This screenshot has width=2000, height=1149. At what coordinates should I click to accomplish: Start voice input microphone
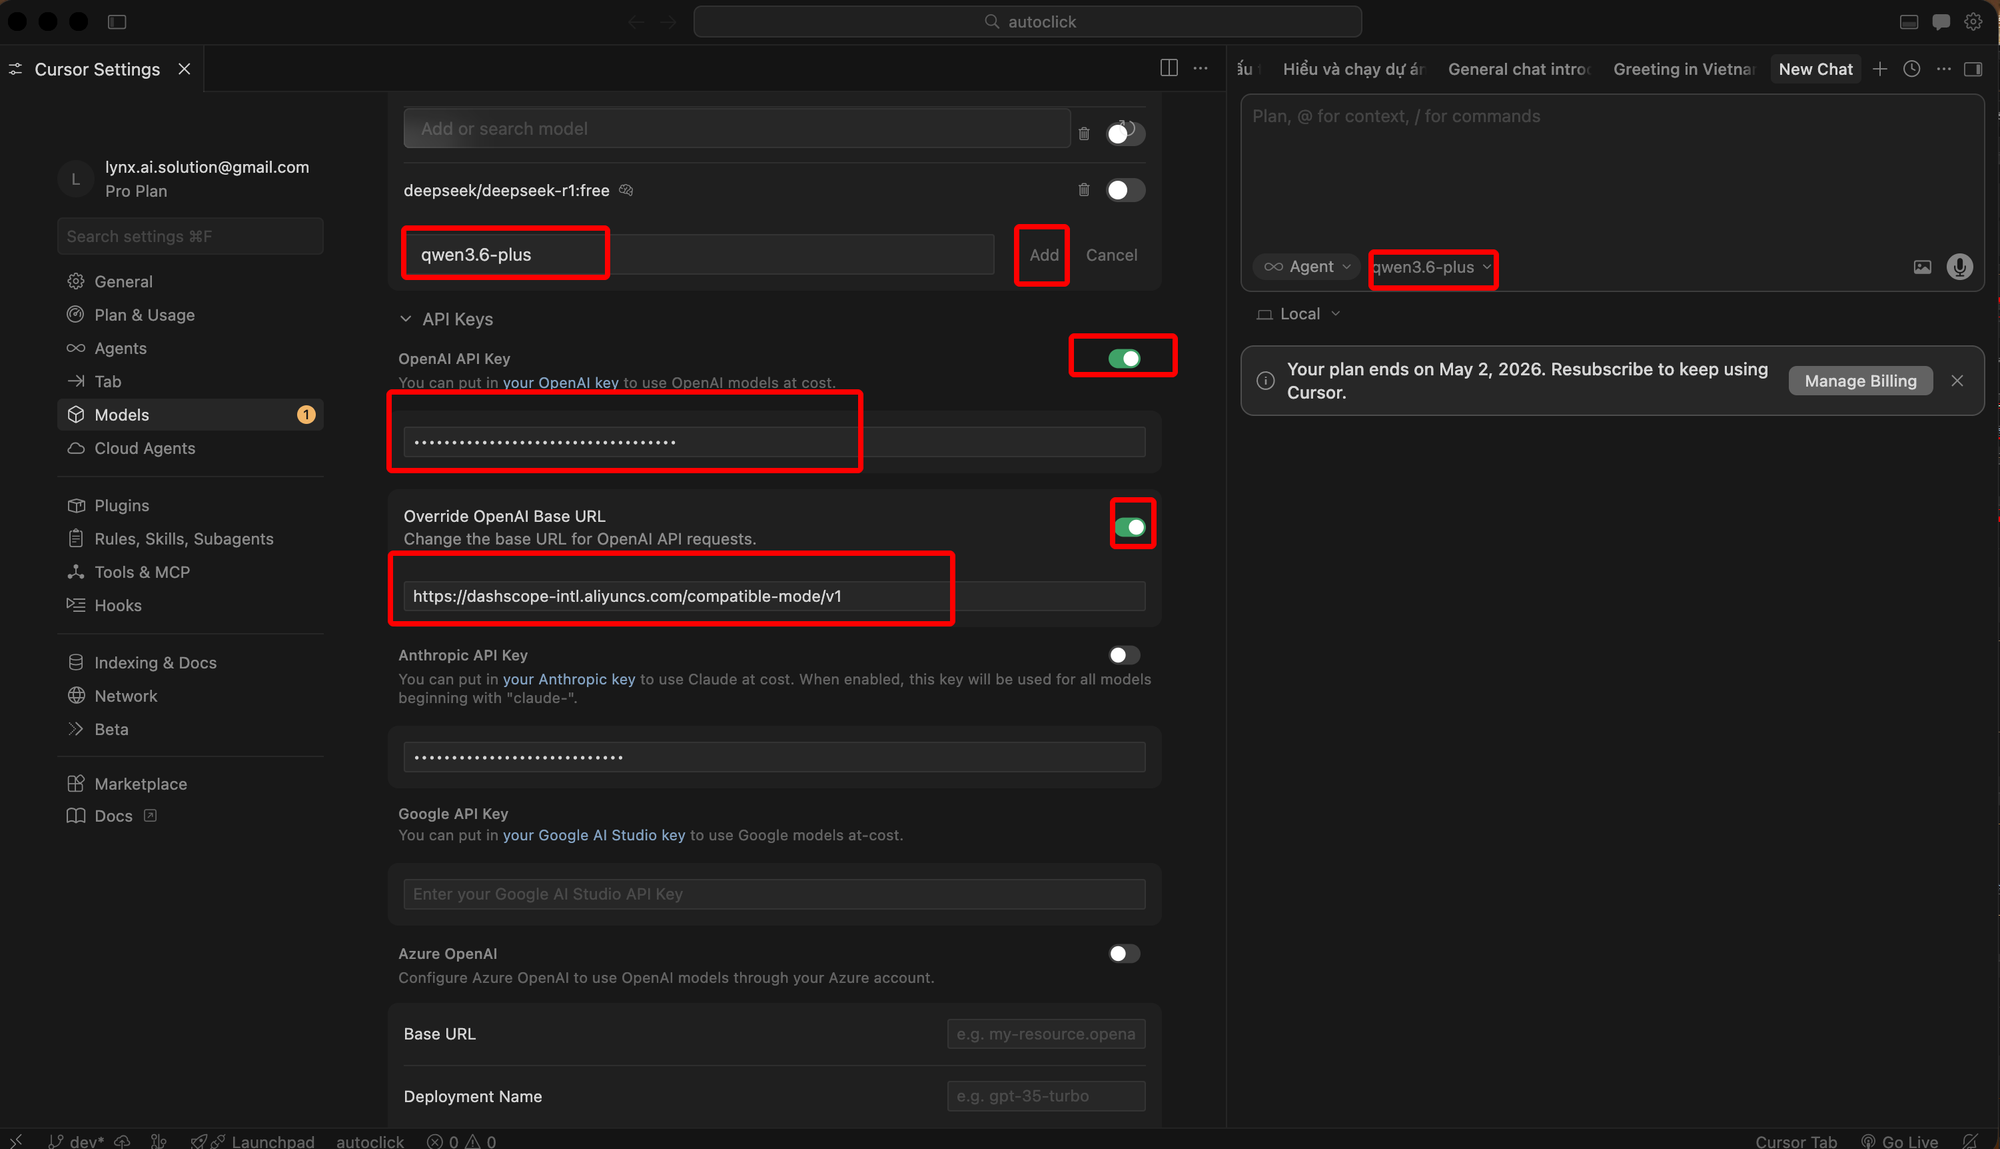(x=1960, y=267)
